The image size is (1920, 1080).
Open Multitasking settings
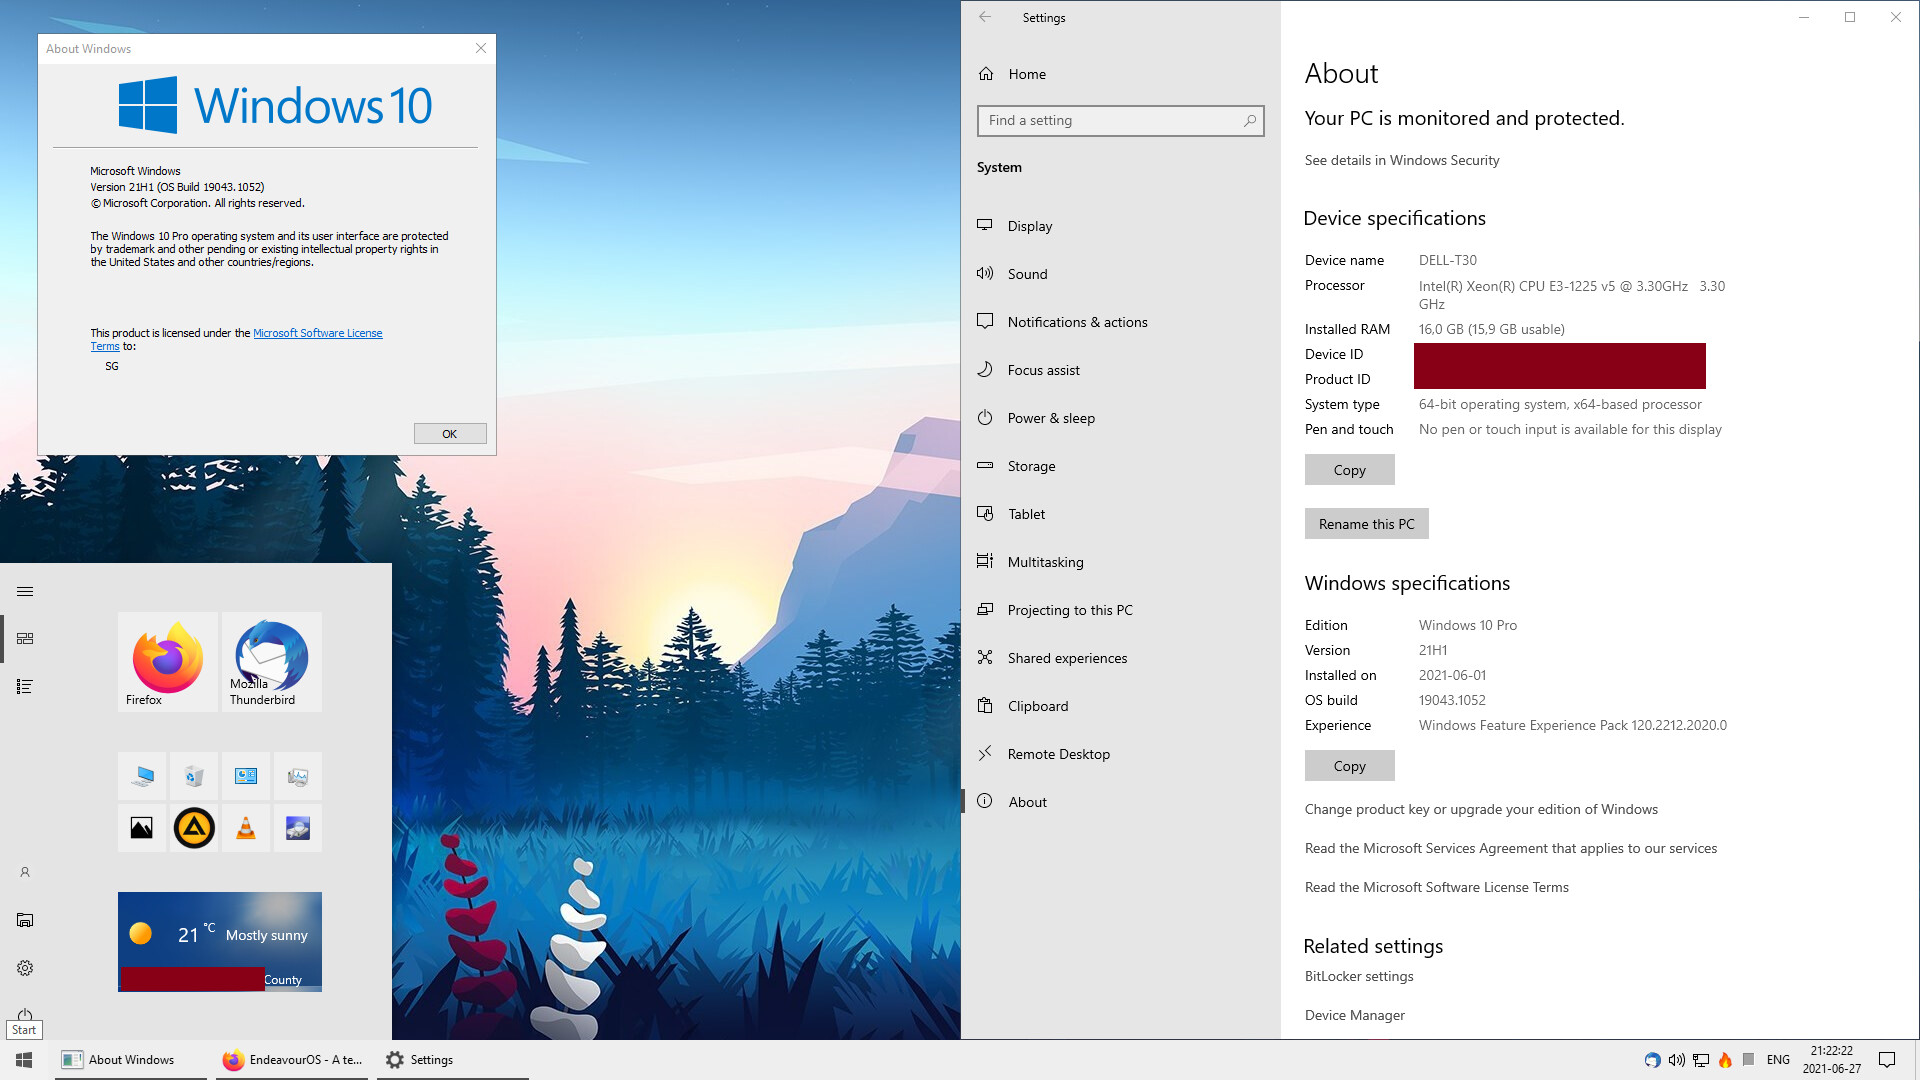coord(1121,562)
